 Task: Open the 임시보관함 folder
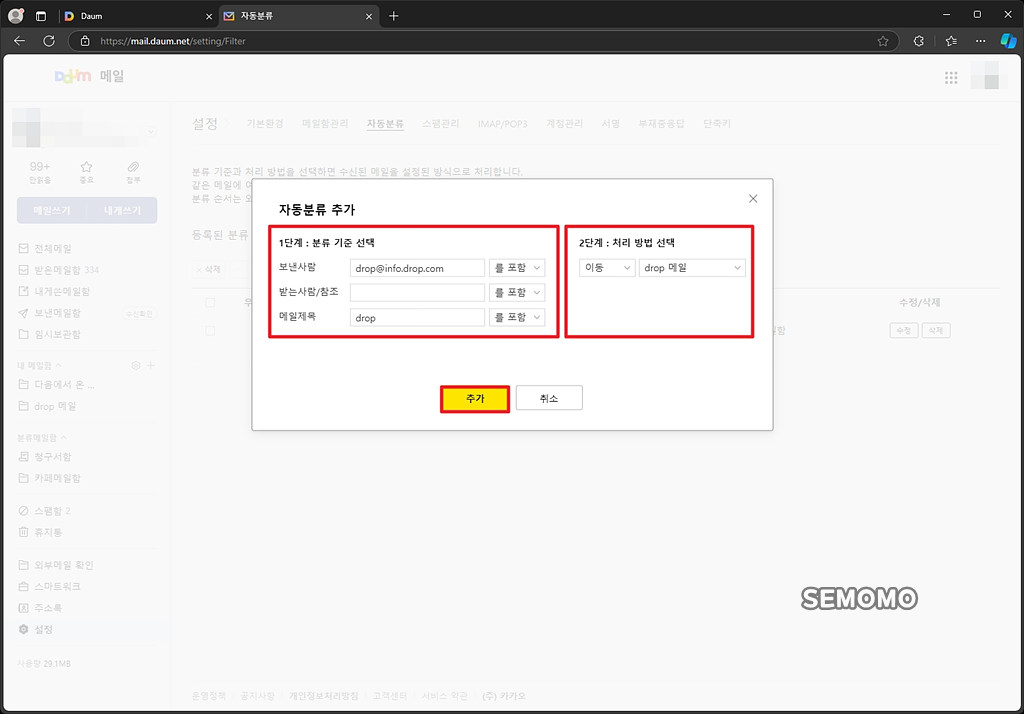(x=50, y=334)
